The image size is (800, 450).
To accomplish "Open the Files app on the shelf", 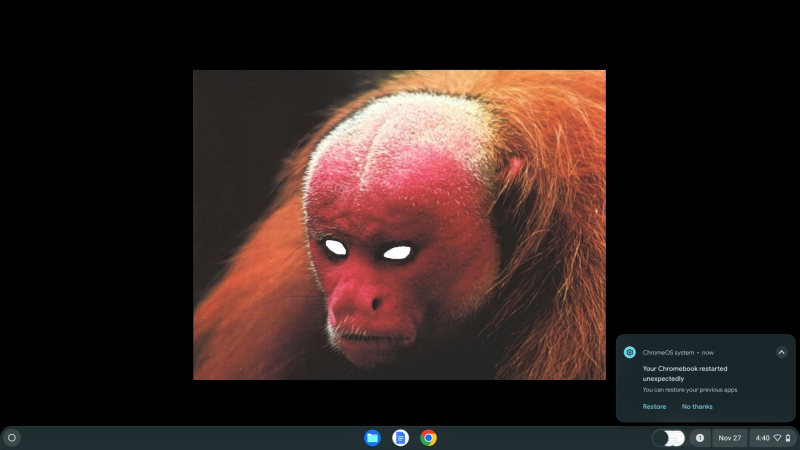I will point(372,438).
